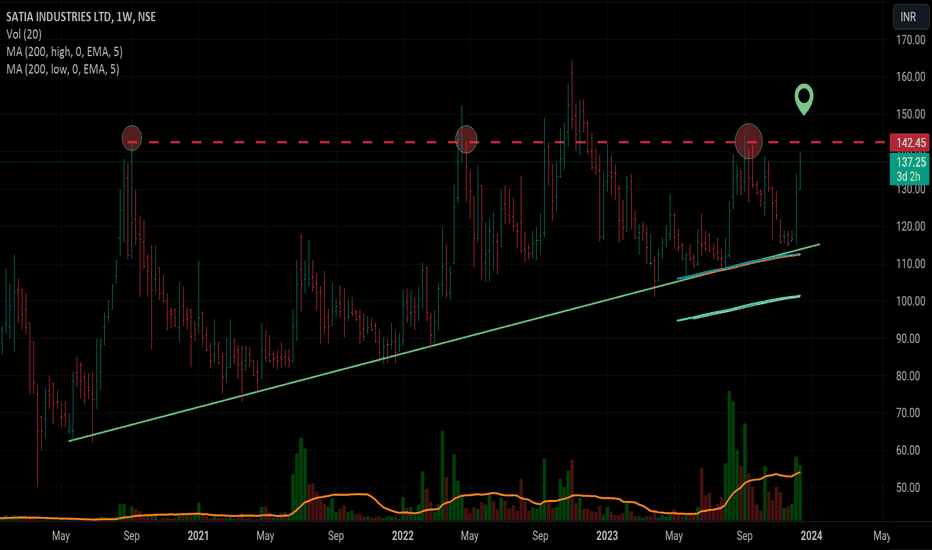
Task: Click the red circle near May 2022 peak
Action: 466,139
